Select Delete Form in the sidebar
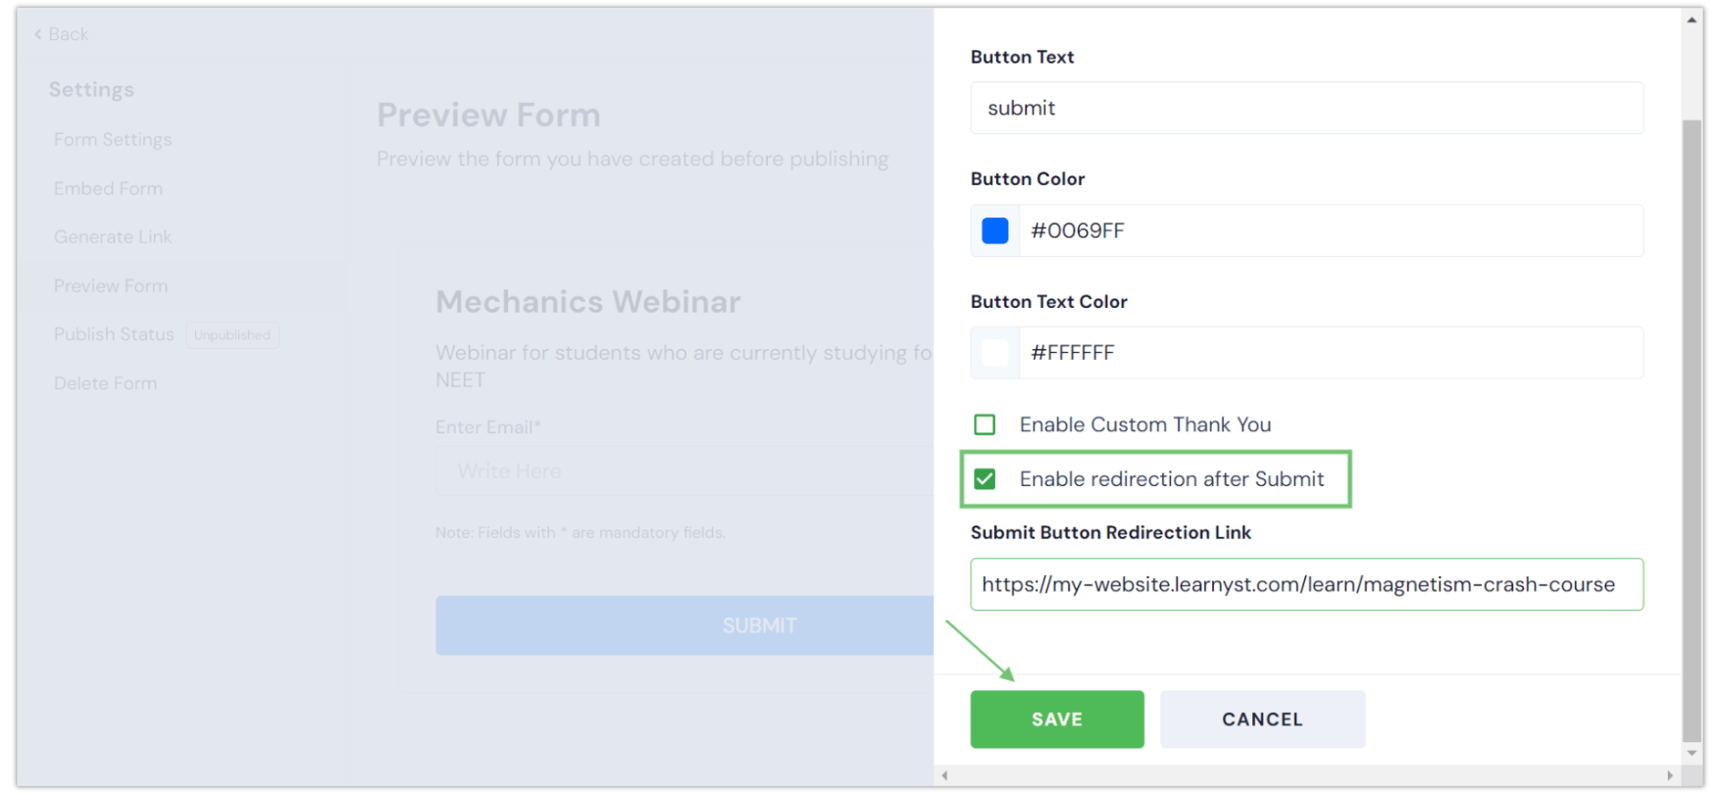The image size is (1720, 794). [x=105, y=383]
